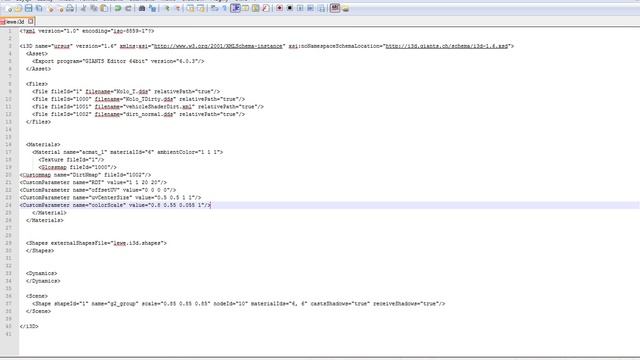Viewport: 640px width, 360px height.
Task: Open the user defined language icon
Action: click(245, 9)
